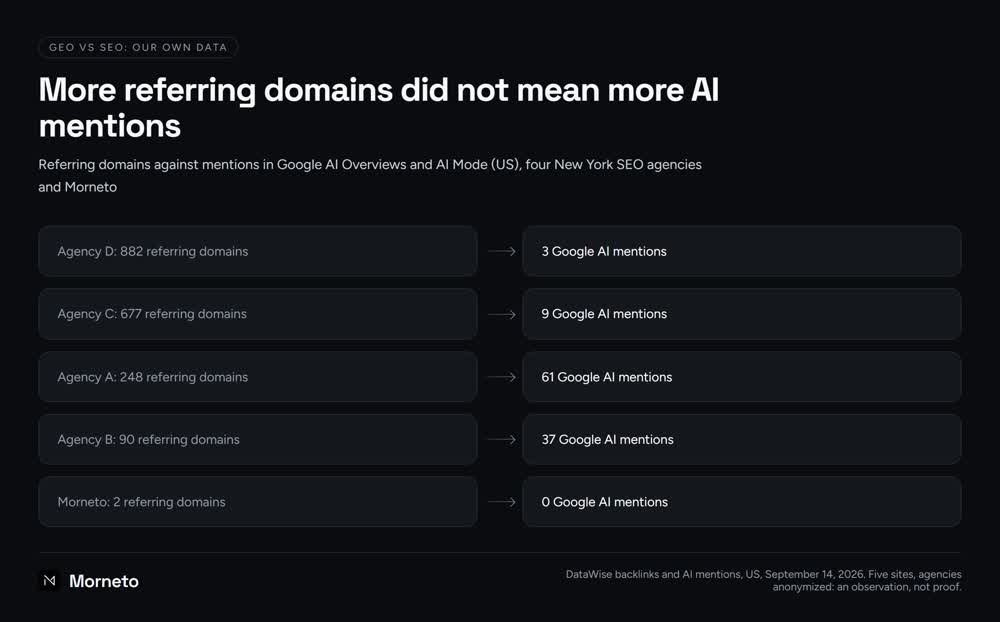Select 'Agency C: 677 referring domains' card

click(258, 314)
